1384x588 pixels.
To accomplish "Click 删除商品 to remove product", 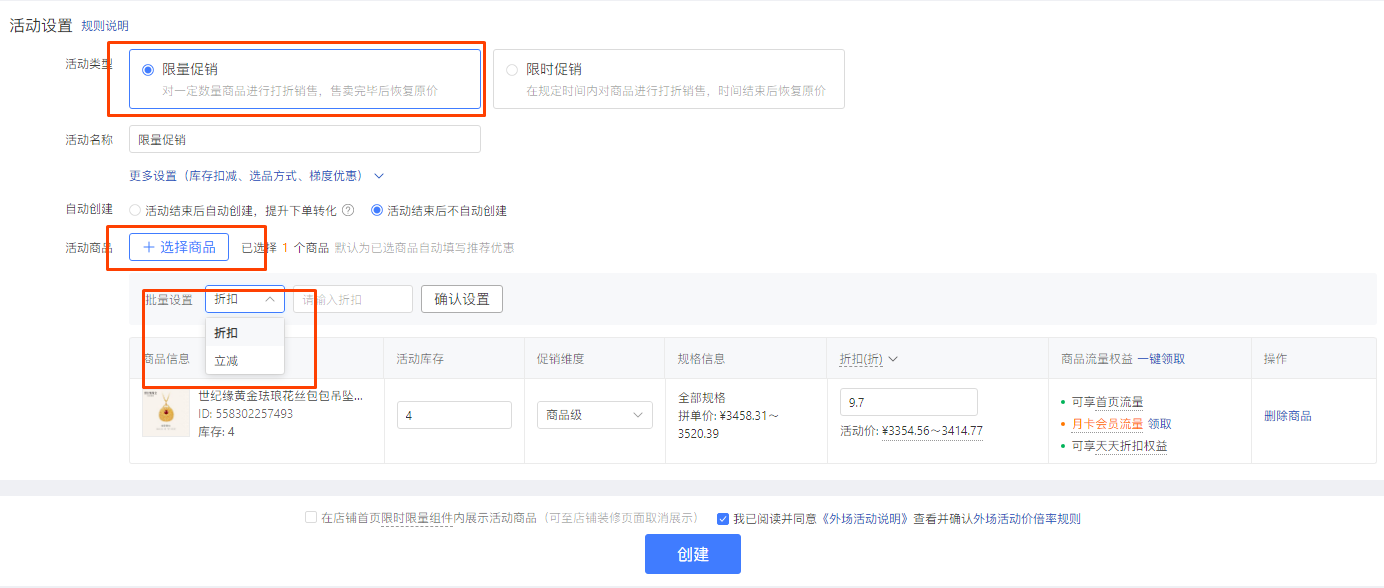I will coord(1288,416).
